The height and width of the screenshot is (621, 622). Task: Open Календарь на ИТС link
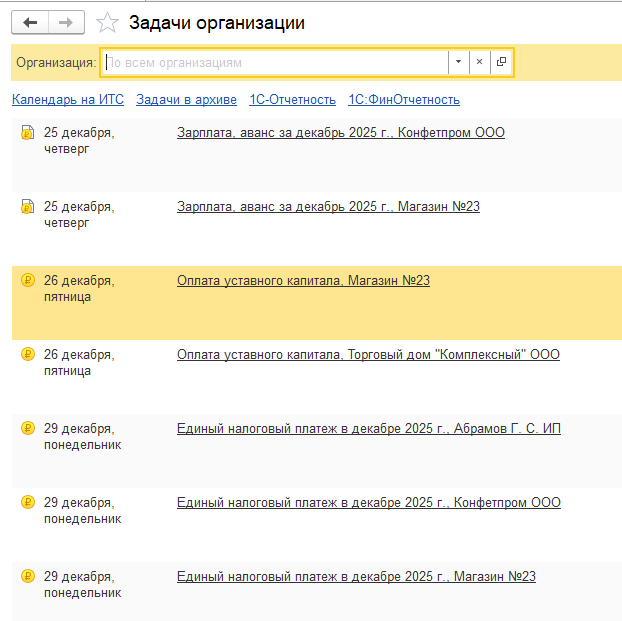[67, 99]
